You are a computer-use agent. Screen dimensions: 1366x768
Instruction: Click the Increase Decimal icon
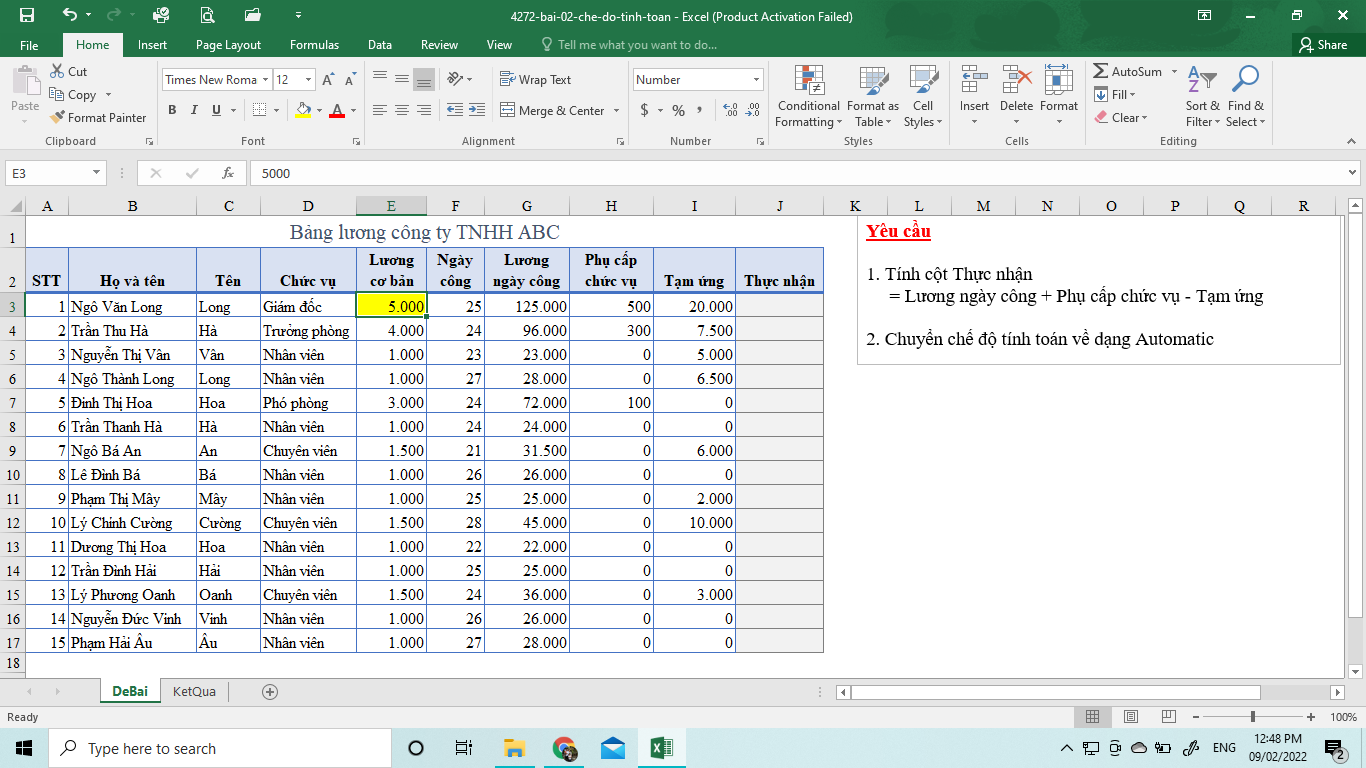pyautogui.click(x=729, y=111)
